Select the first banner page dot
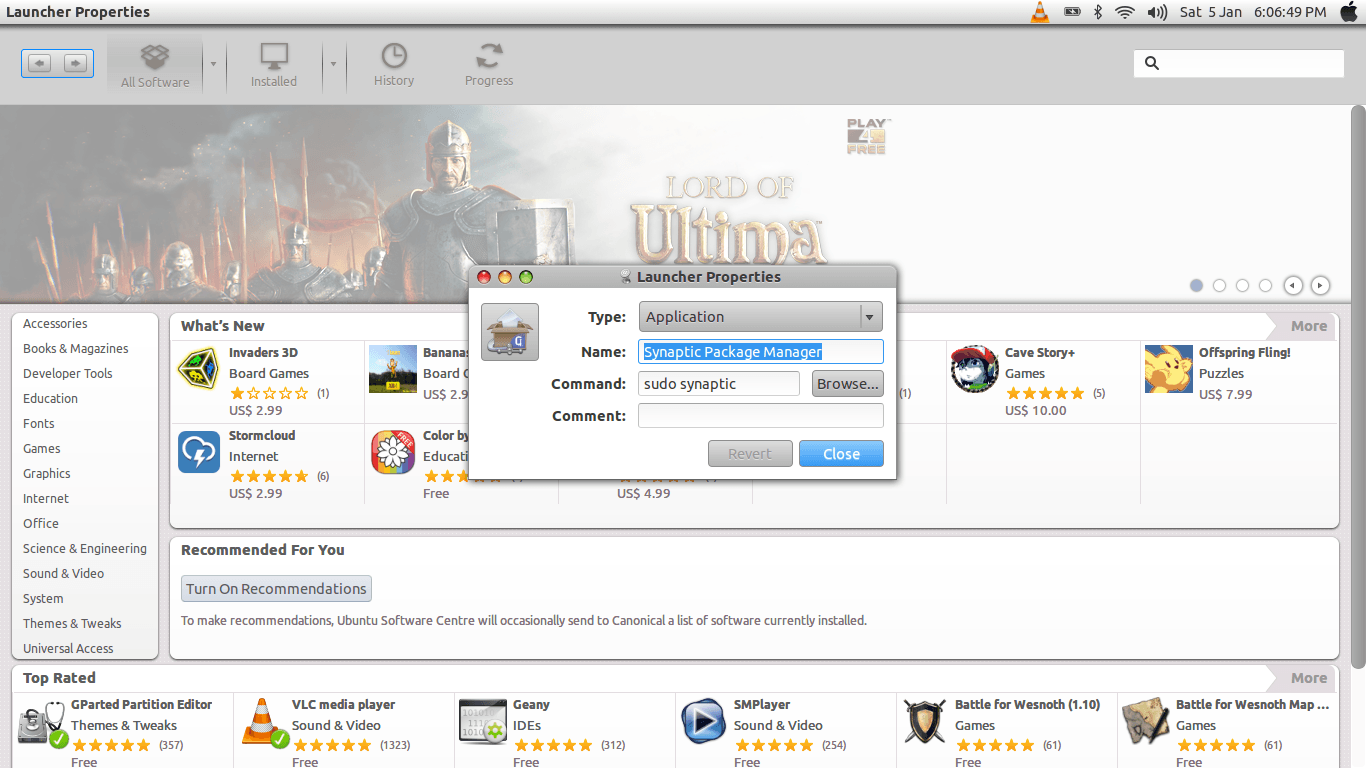The width and height of the screenshot is (1366, 768). [1196, 285]
